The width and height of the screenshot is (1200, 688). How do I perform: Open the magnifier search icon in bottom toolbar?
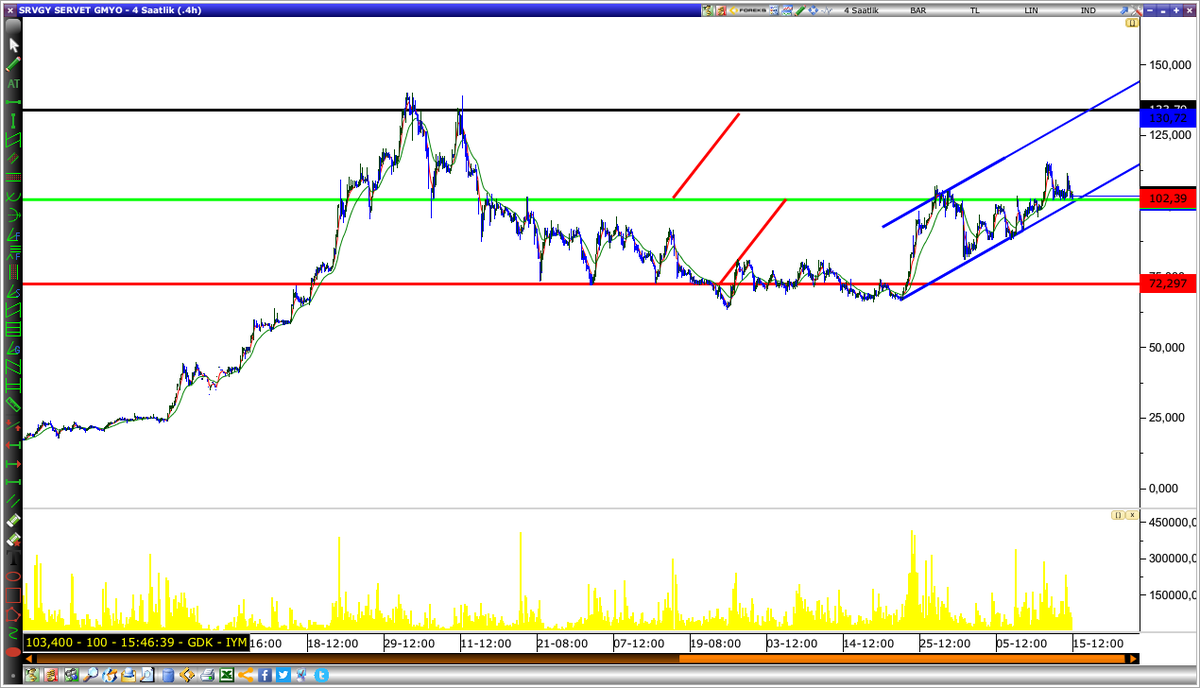(90, 675)
